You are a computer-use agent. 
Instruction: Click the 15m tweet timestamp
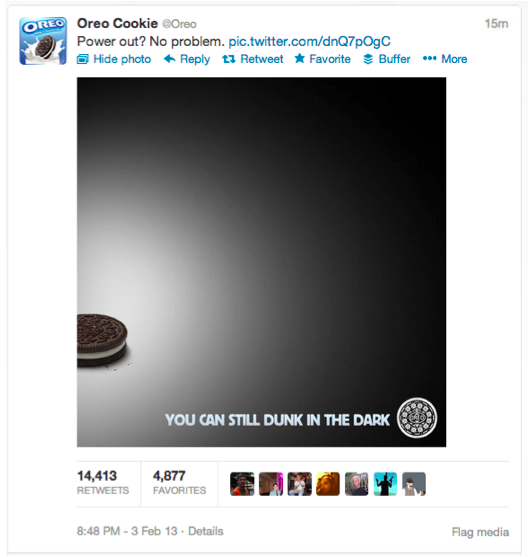click(x=496, y=24)
